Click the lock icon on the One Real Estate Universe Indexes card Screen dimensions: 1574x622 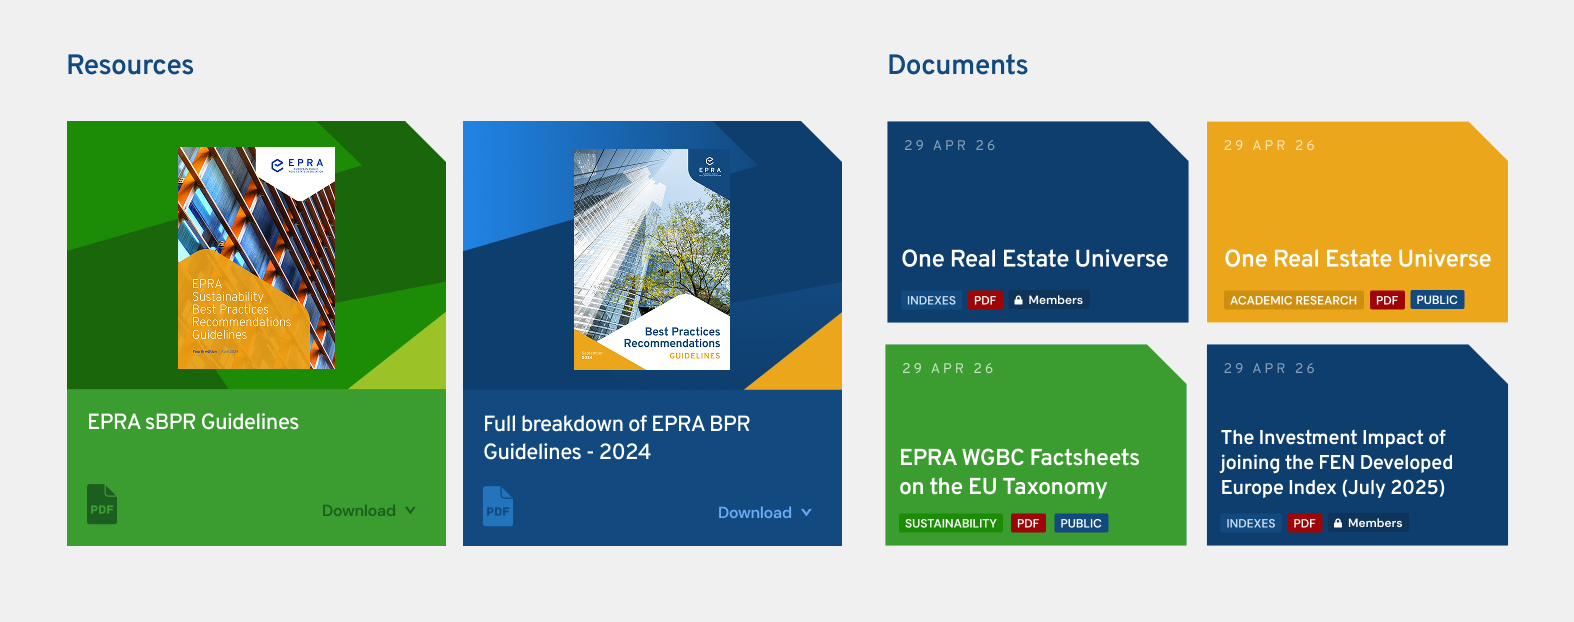[x=1018, y=300]
